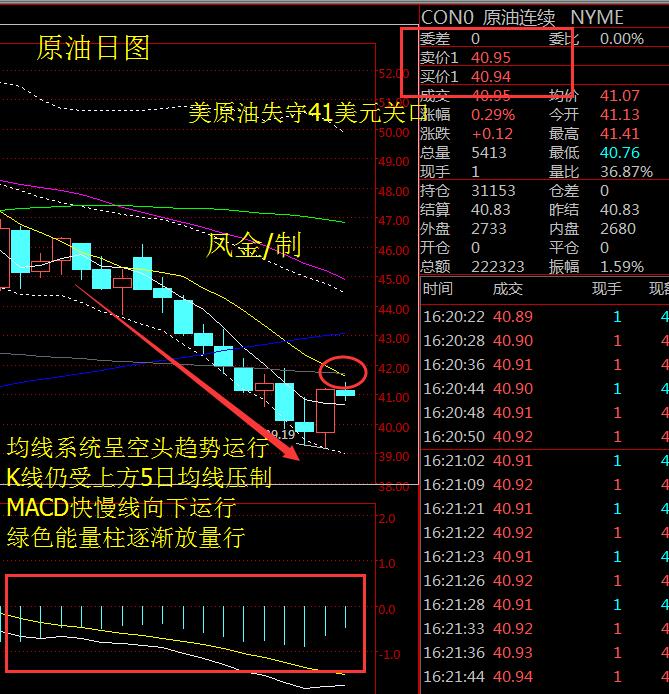669x694 pixels.
Task: Click the 最低 value 40.76
Action: [620, 153]
